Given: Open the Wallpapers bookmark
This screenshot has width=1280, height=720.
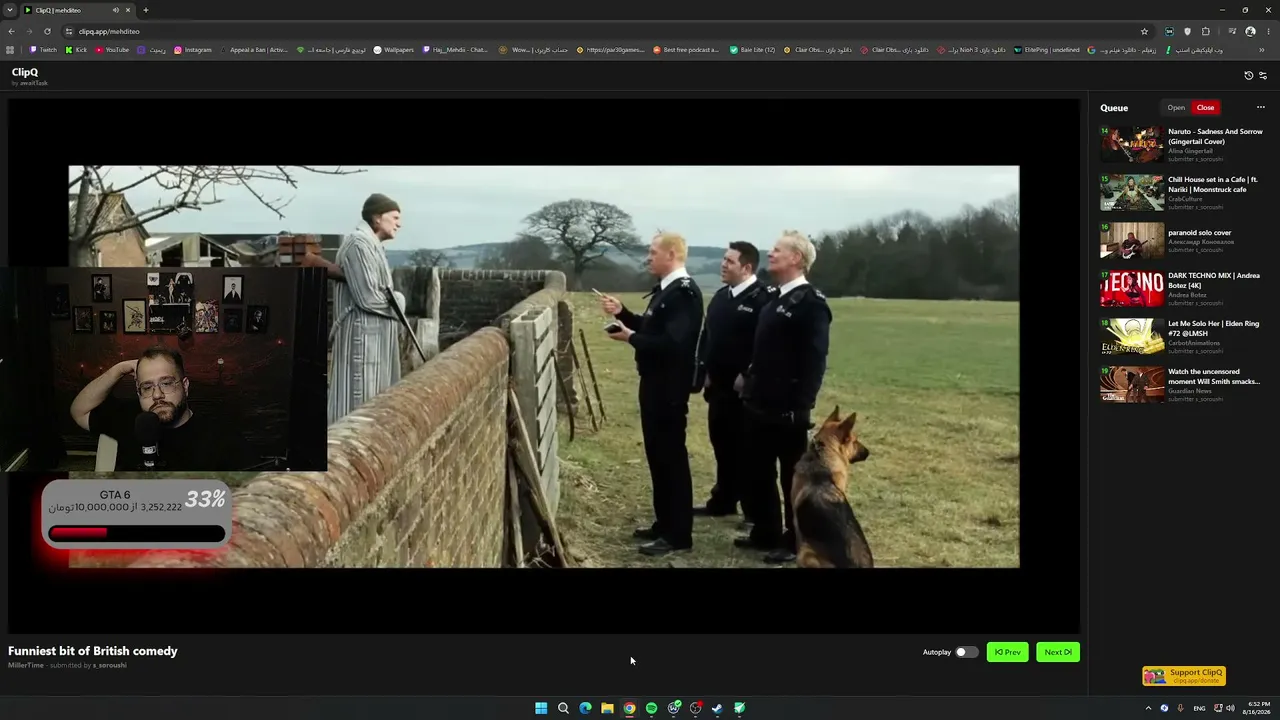Looking at the screenshot, I should click(393, 50).
